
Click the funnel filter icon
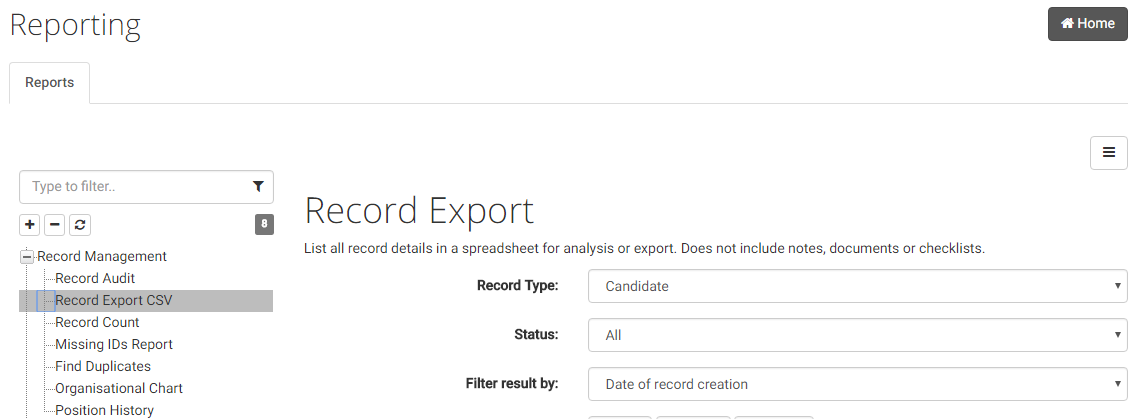[258, 187]
